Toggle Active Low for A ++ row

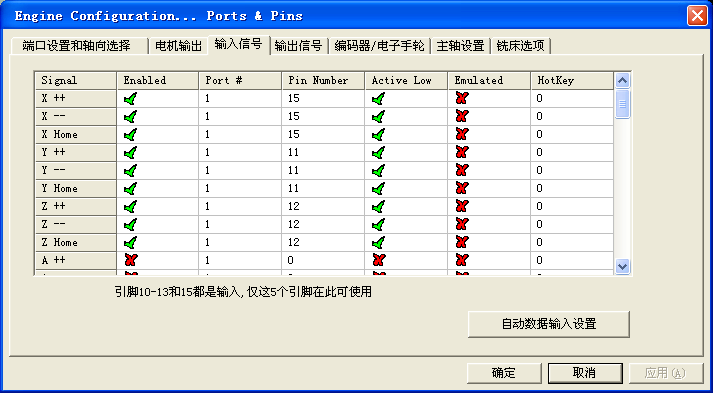click(x=379, y=260)
